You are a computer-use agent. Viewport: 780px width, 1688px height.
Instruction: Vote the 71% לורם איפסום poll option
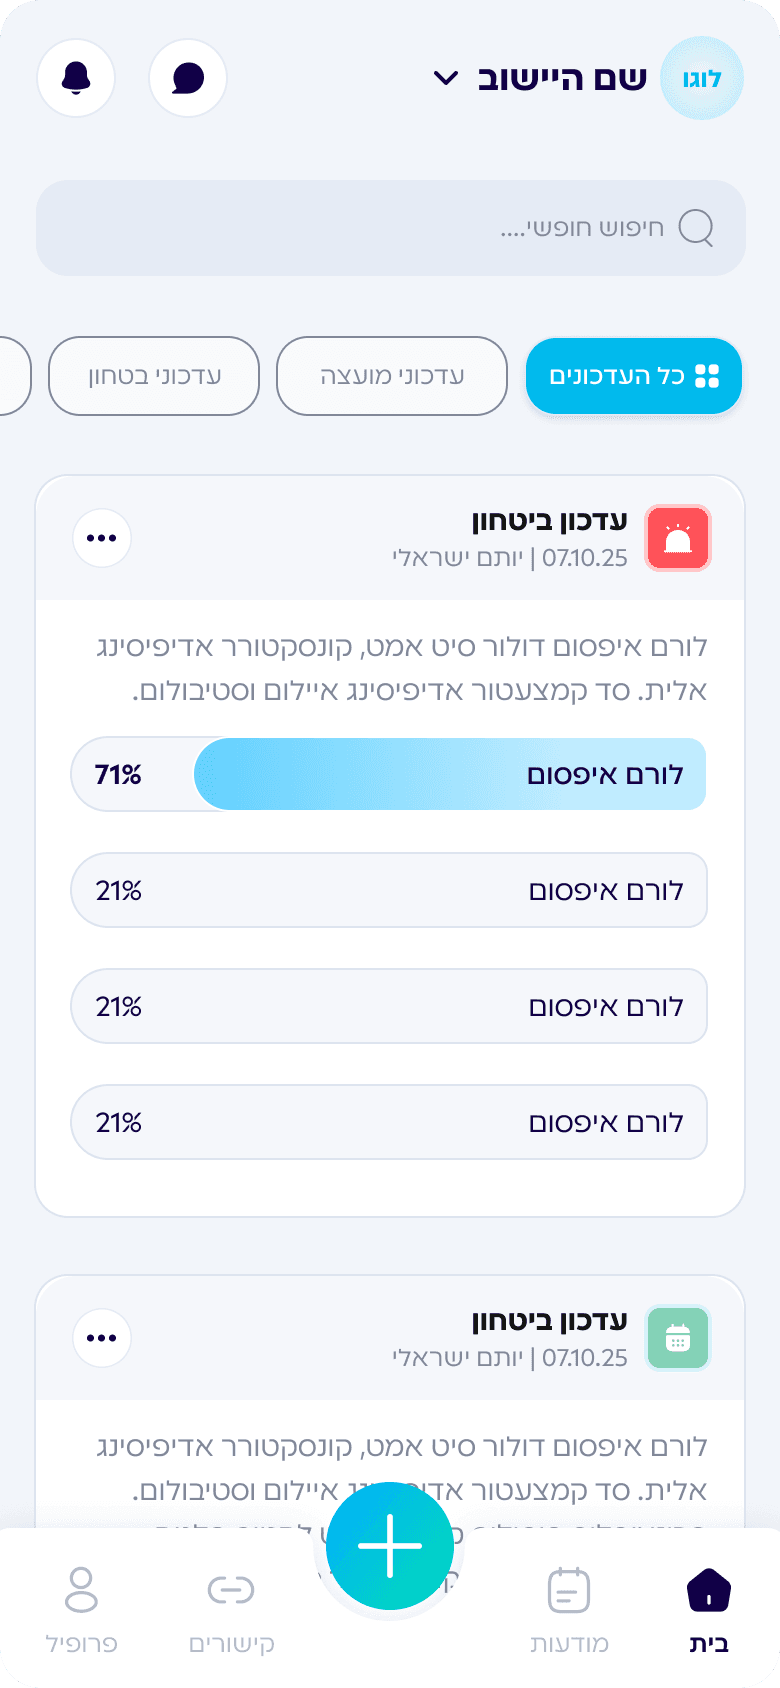pyautogui.click(x=389, y=773)
